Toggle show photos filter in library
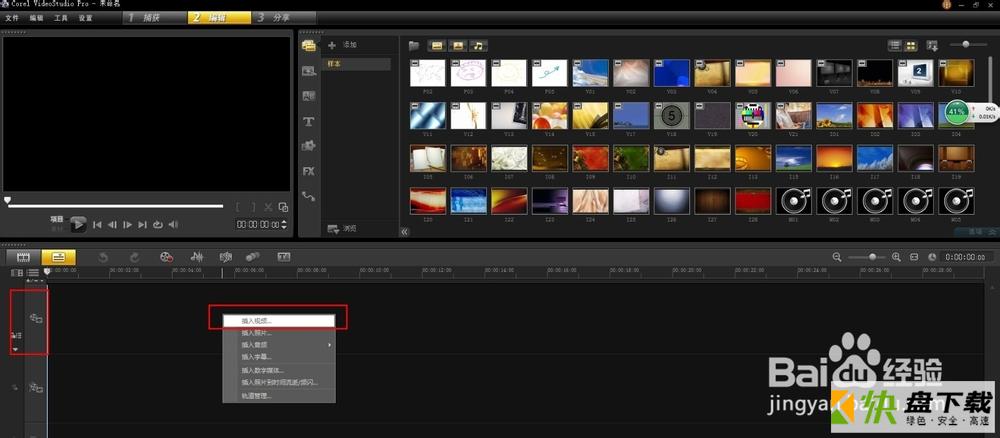This screenshot has width=1000, height=438. pos(457,45)
